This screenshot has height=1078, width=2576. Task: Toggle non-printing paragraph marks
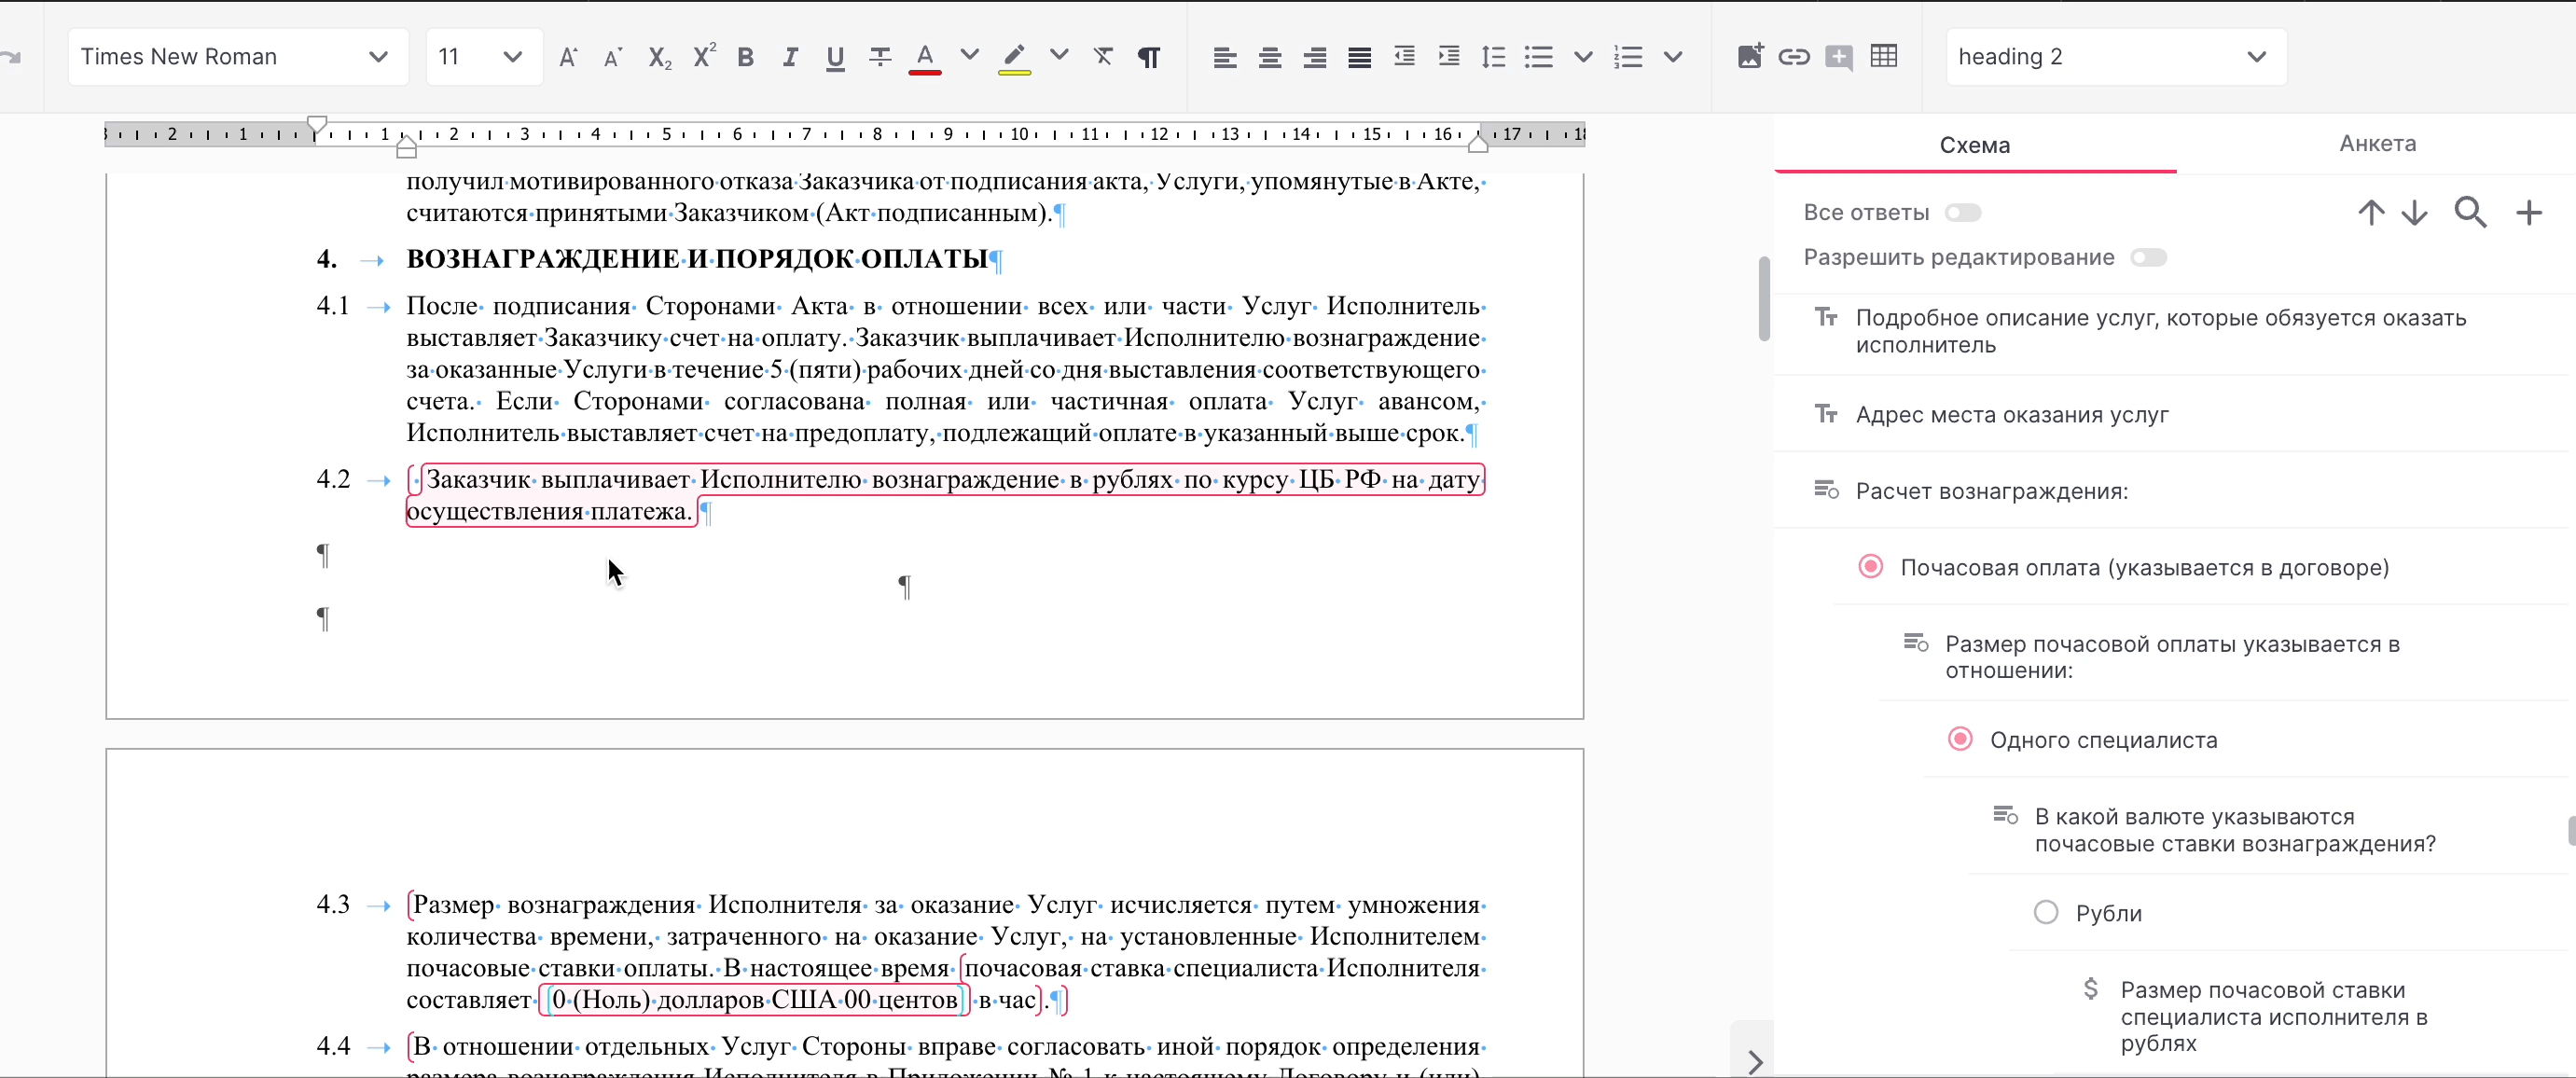pyautogui.click(x=1149, y=57)
